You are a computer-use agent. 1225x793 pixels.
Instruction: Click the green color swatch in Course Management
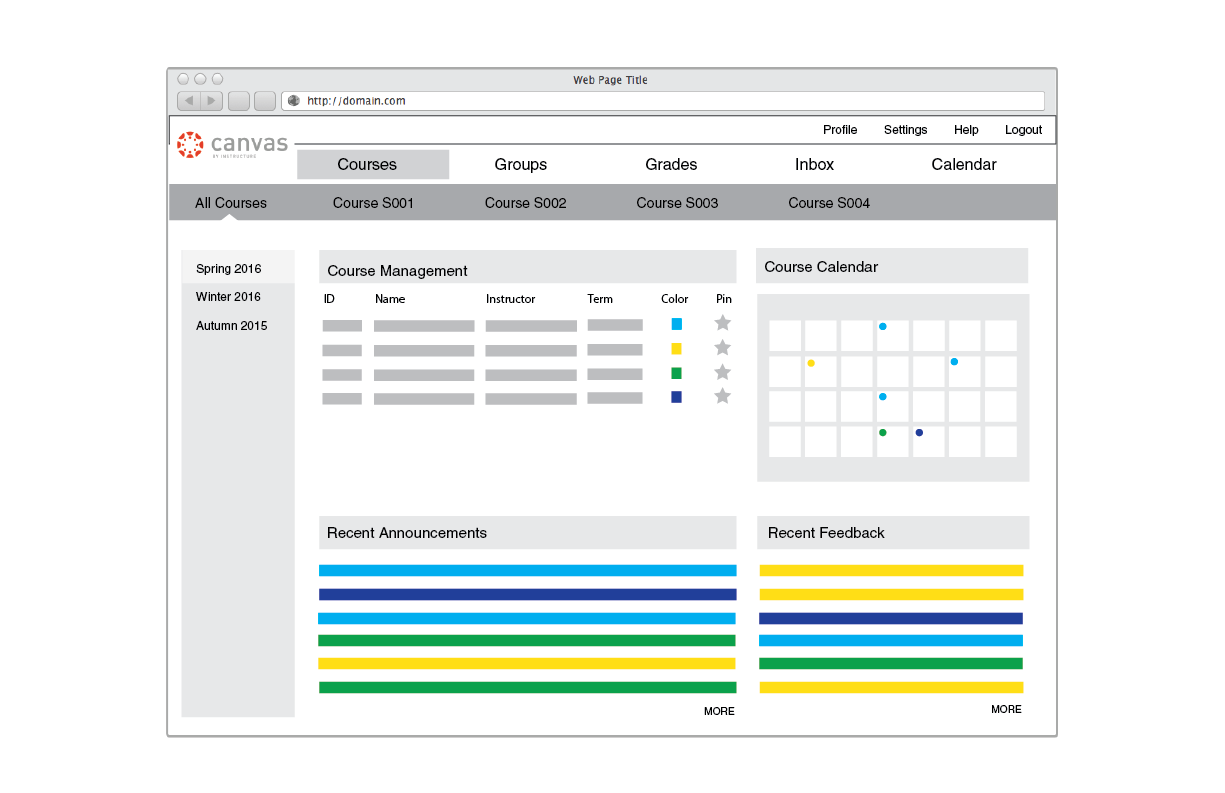pyautogui.click(x=677, y=373)
